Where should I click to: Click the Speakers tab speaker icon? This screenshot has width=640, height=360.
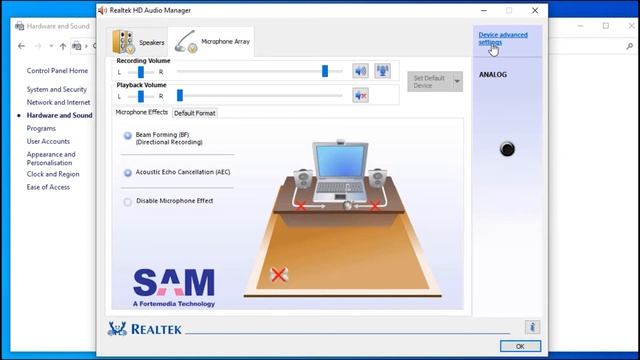click(x=123, y=42)
